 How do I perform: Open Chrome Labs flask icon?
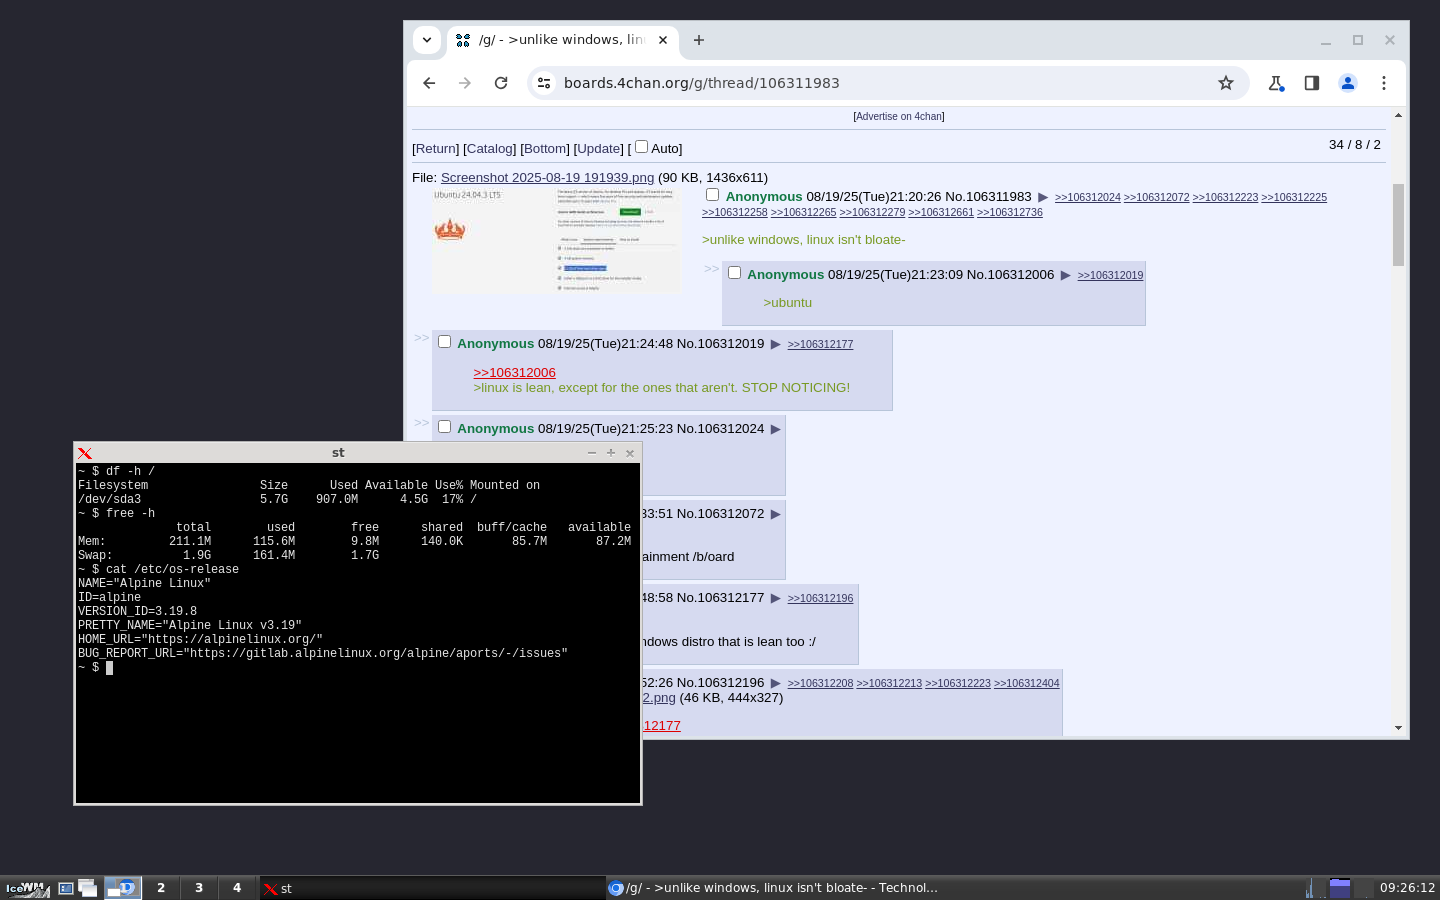(1276, 83)
